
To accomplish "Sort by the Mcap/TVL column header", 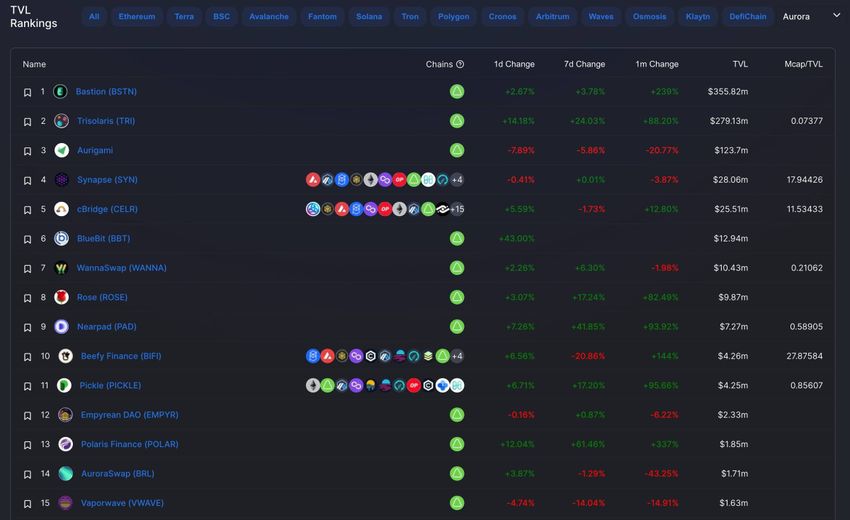I will (803, 64).
